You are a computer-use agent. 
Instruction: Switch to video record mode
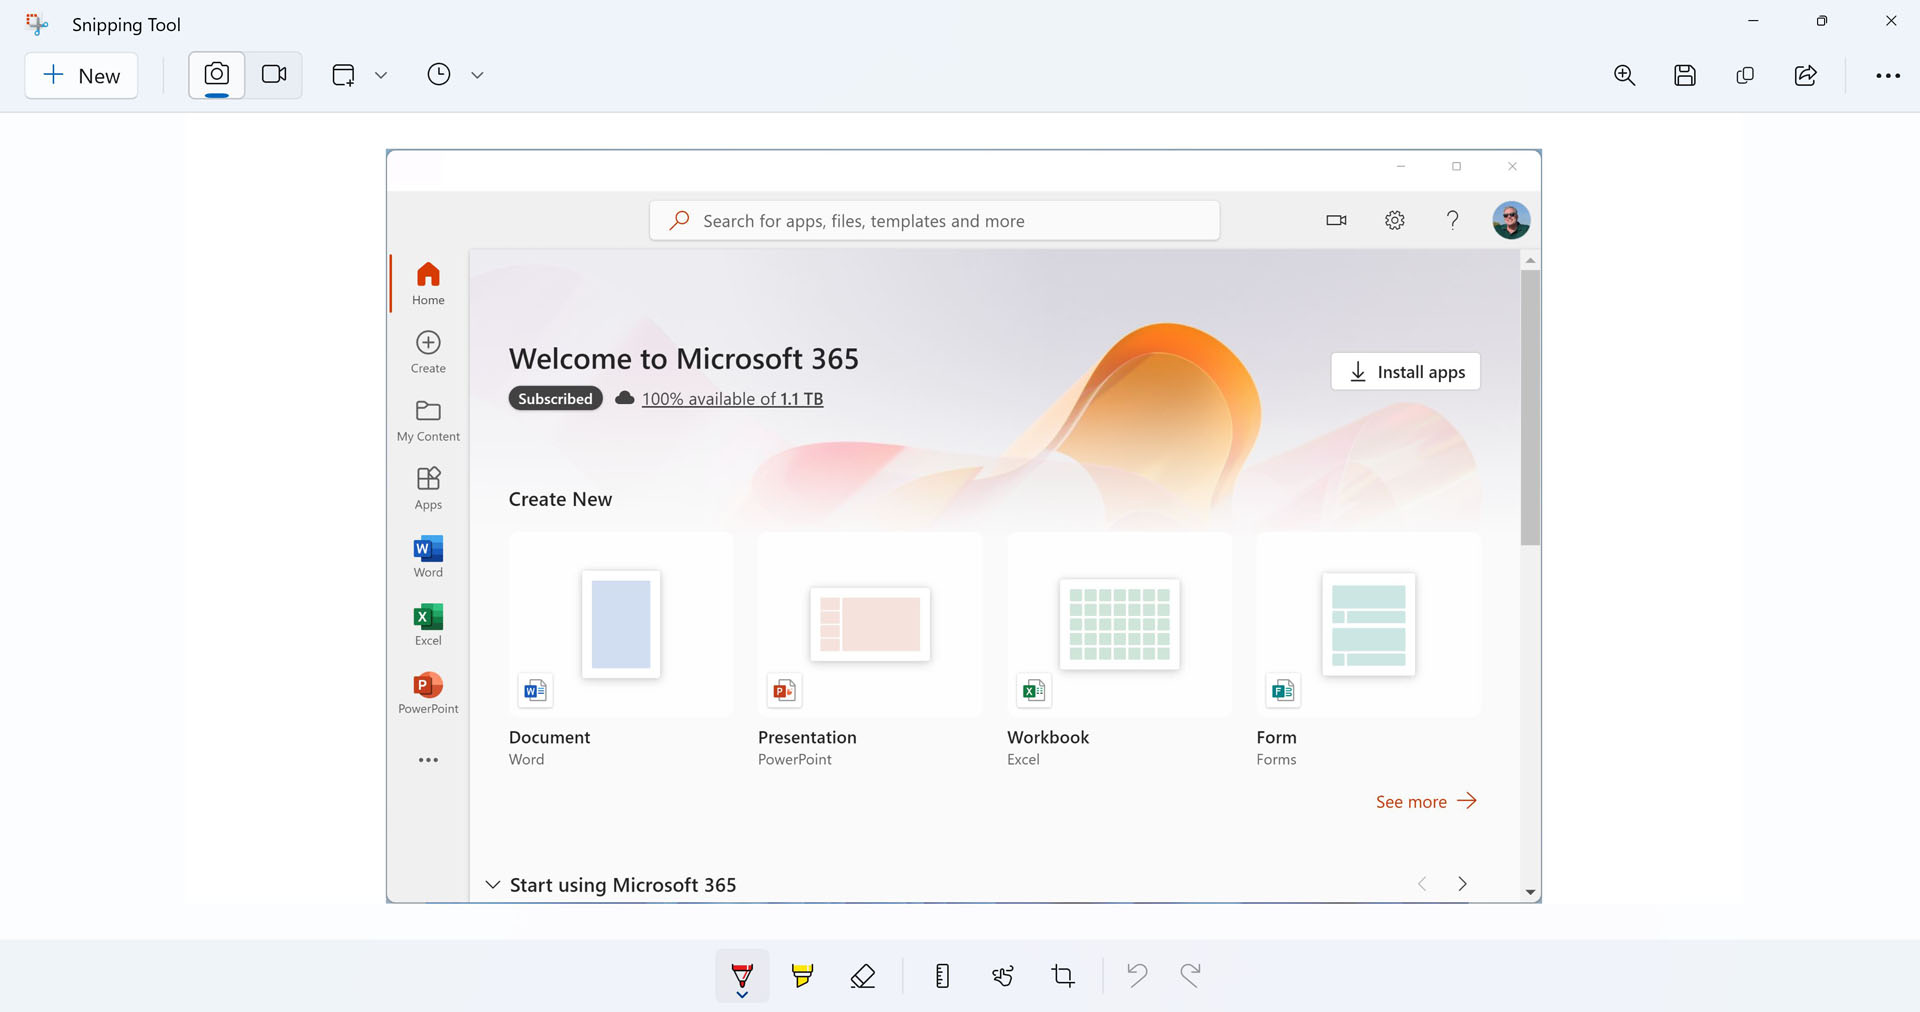point(274,75)
